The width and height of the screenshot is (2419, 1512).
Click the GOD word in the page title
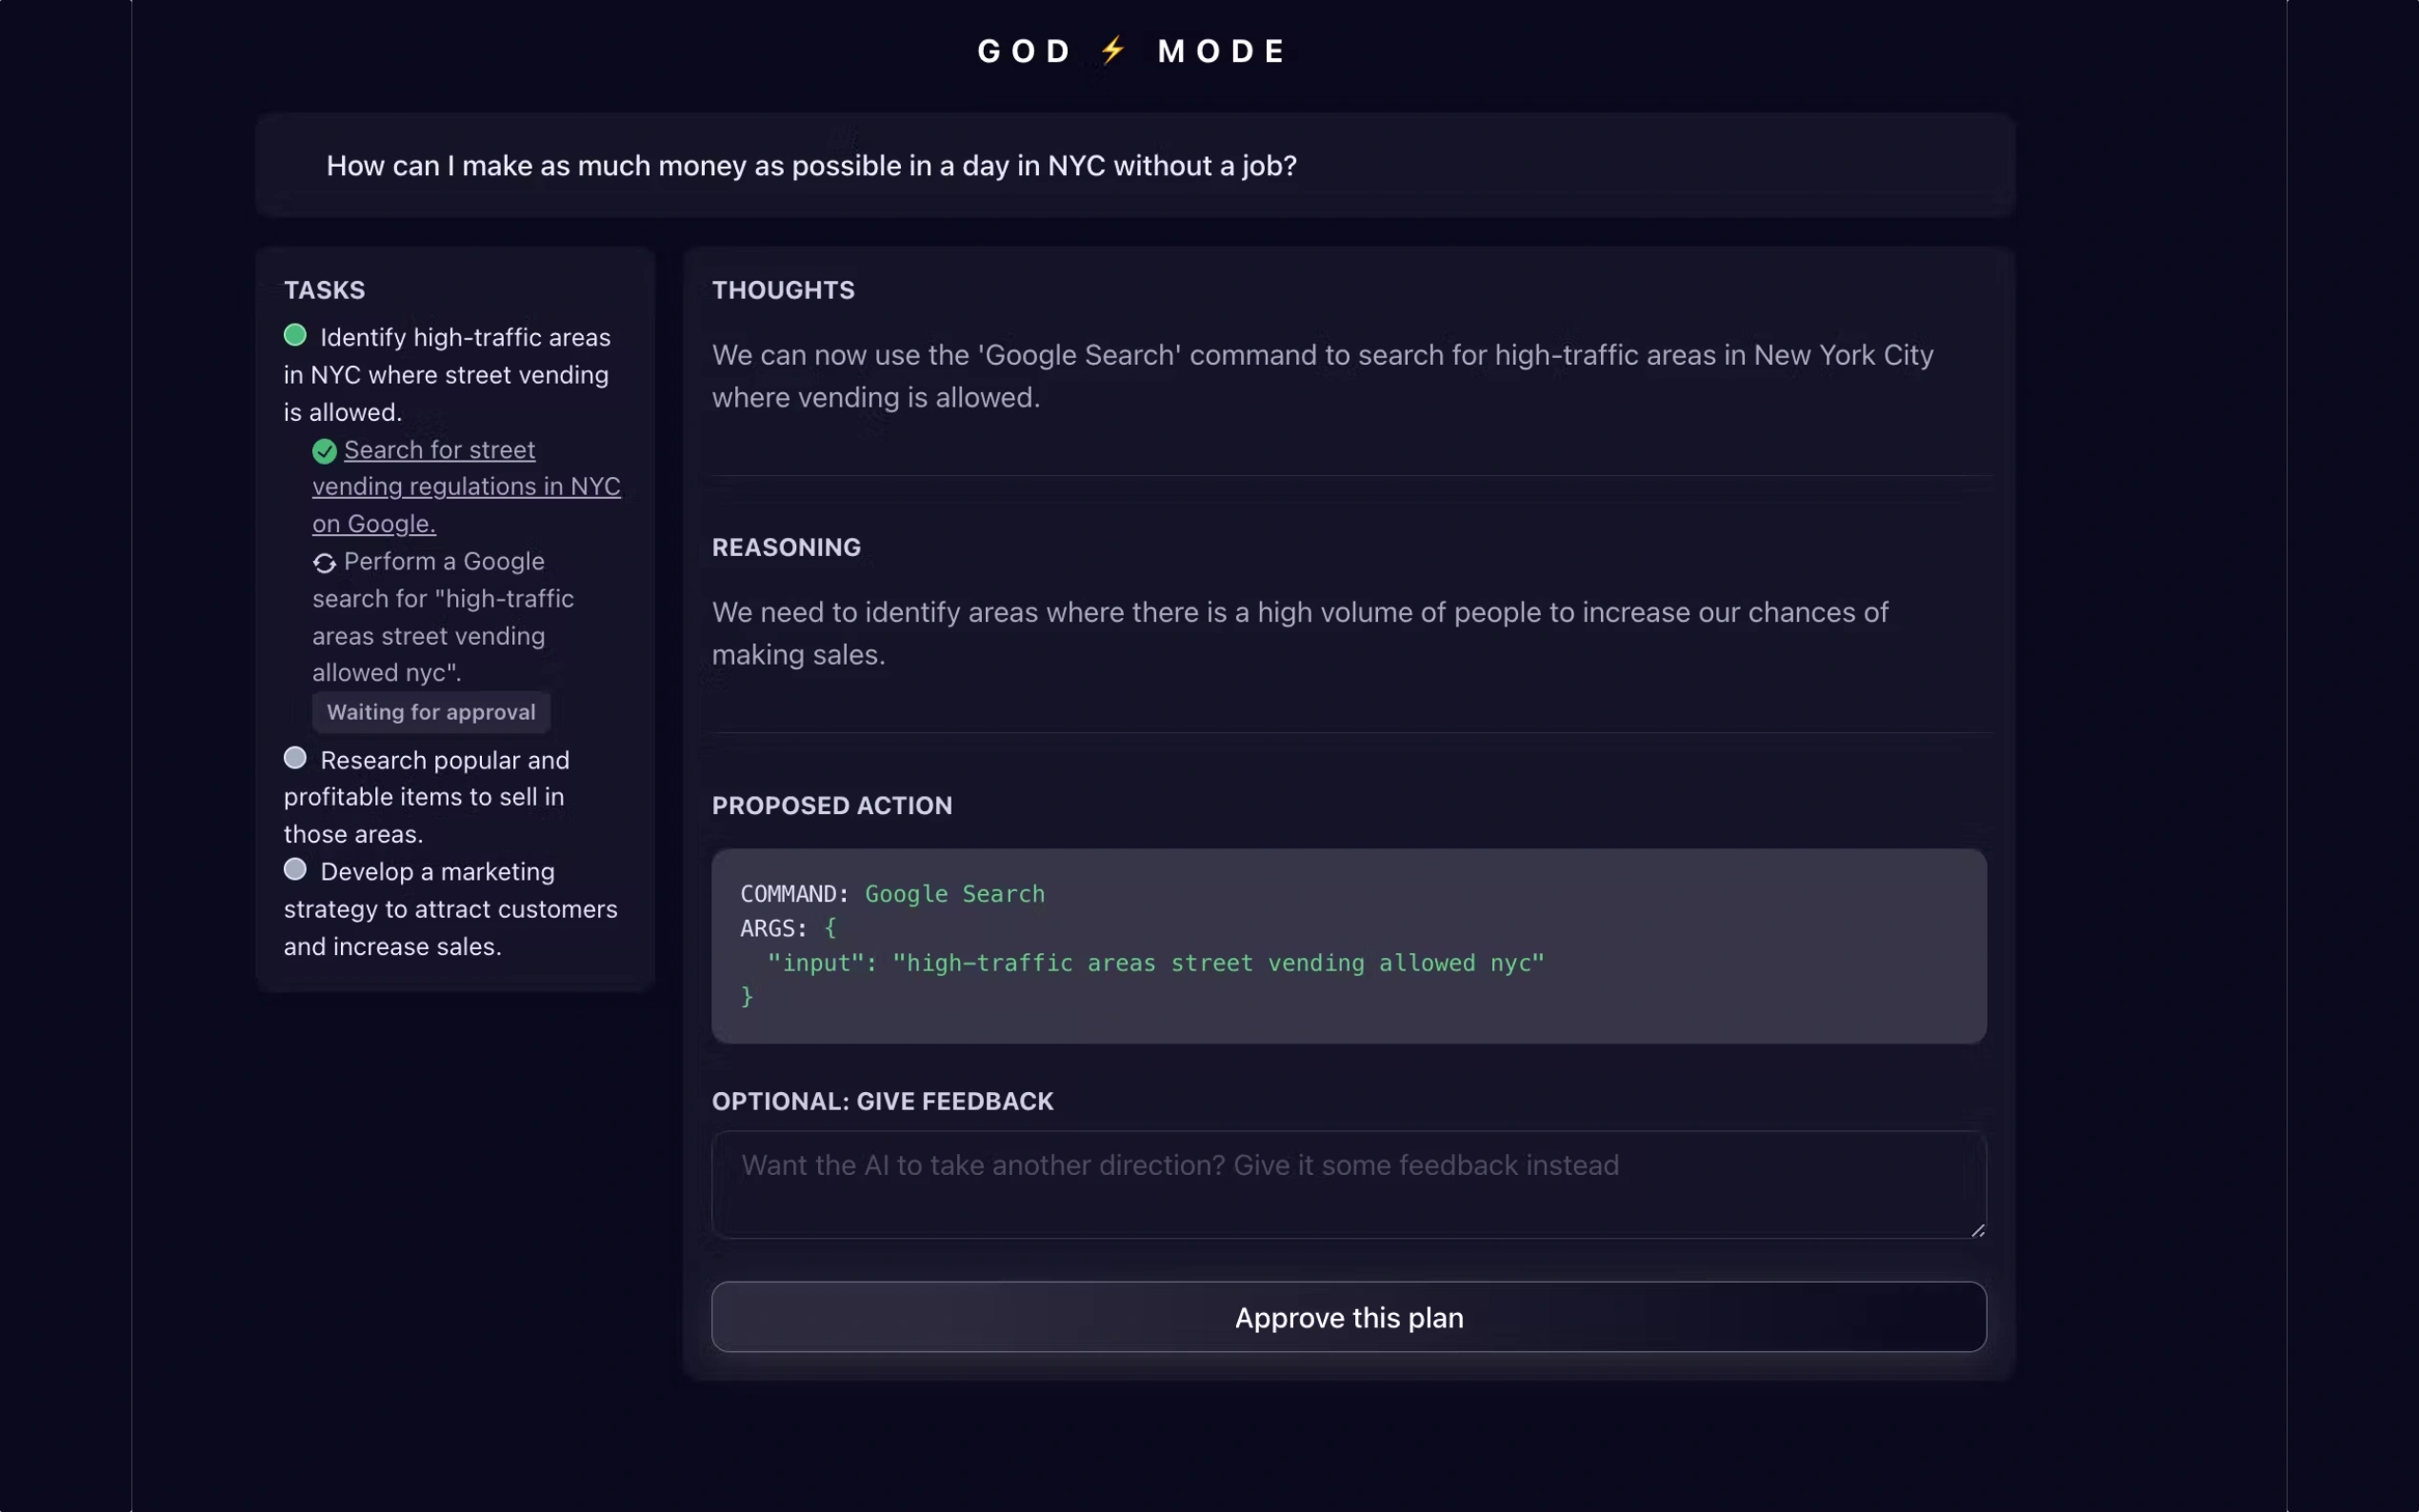tap(1024, 51)
